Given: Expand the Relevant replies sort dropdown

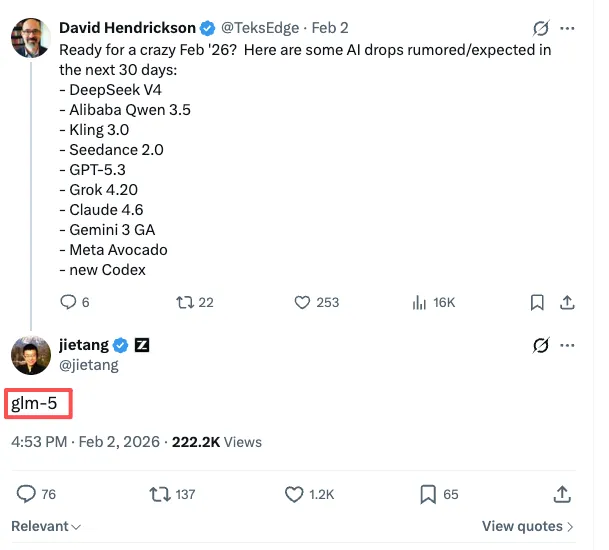Looking at the screenshot, I should [x=46, y=526].
